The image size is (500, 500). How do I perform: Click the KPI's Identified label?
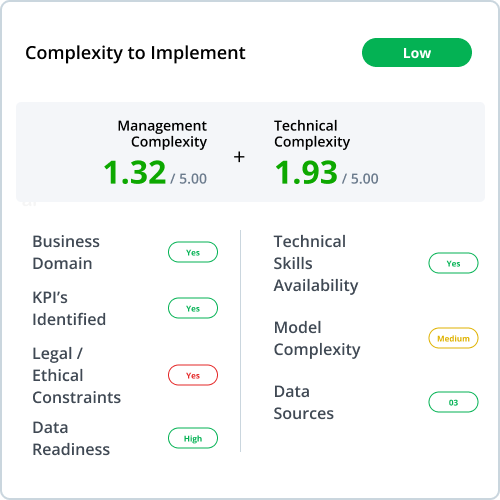pos(69,308)
